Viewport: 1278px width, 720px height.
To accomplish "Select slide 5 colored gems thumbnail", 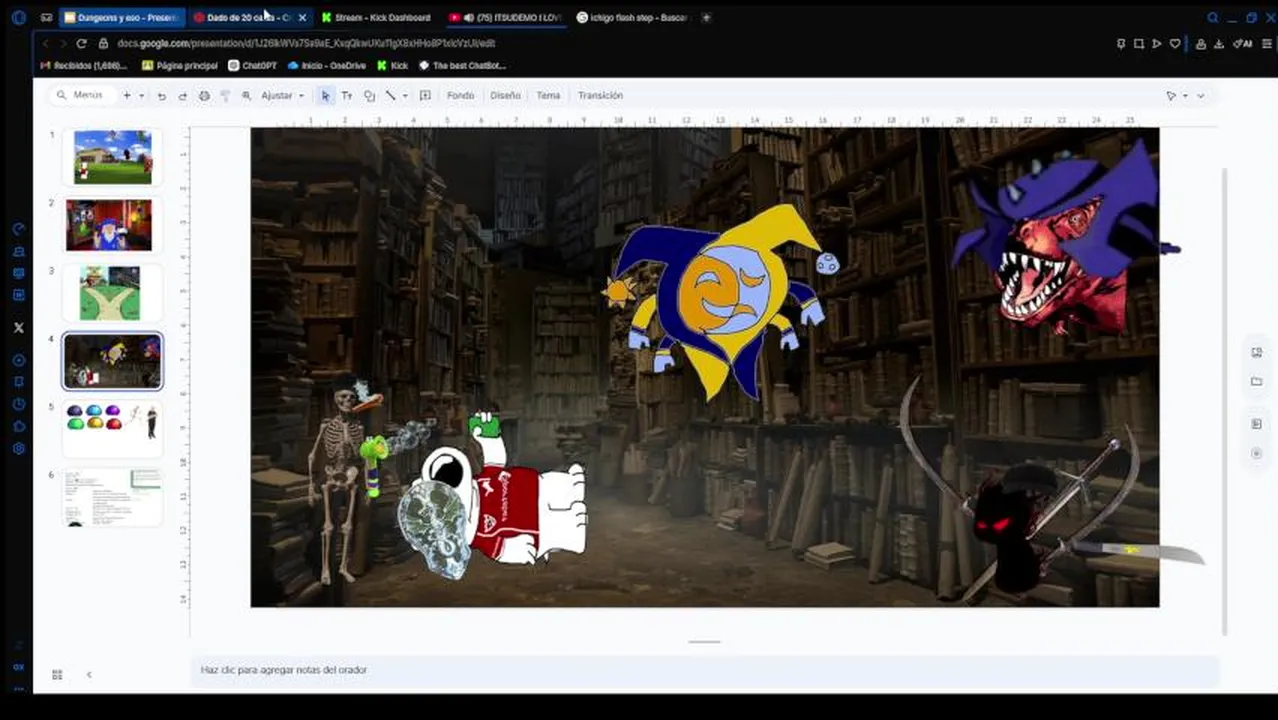I will click(113, 428).
